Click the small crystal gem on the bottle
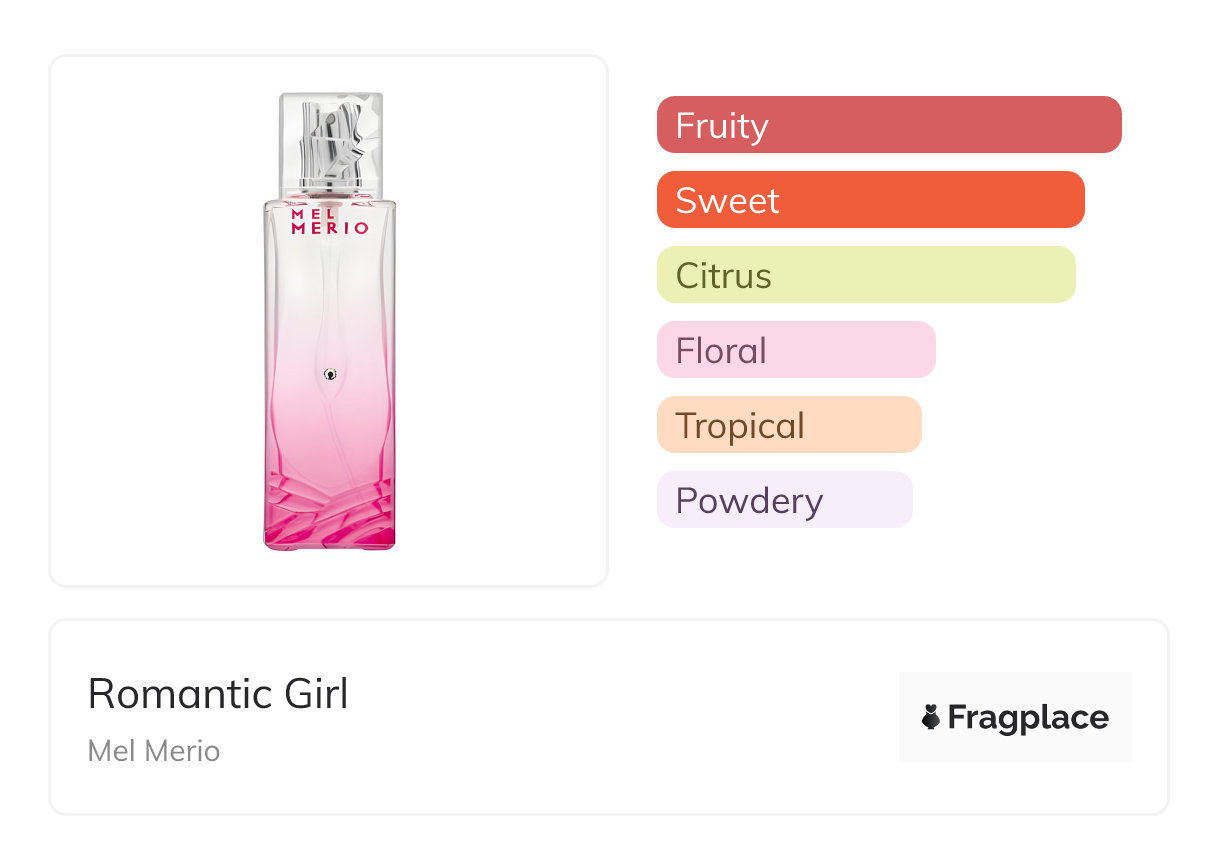This screenshot has width=1218, height=864. pos(330,374)
